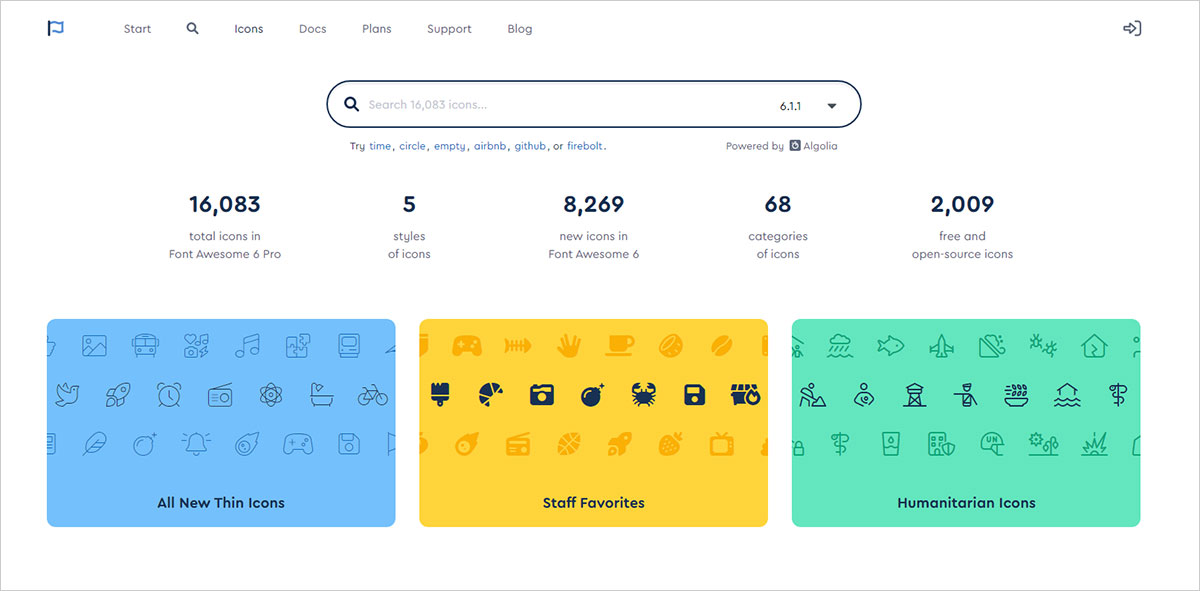The width and height of the screenshot is (1200, 591).
Task: Click the fish bones icon in the yellow card
Action: coord(518,346)
